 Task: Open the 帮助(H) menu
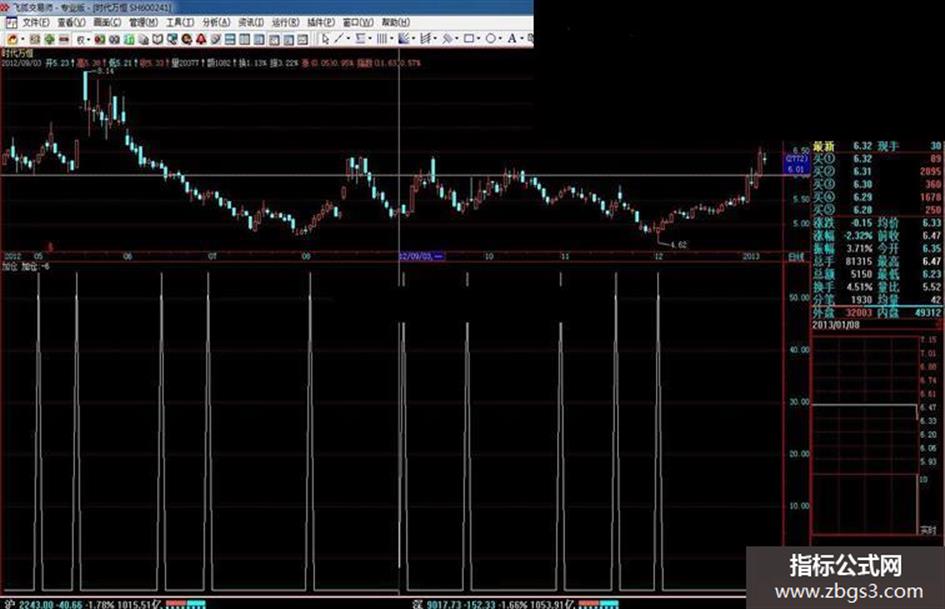[x=396, y=22]
